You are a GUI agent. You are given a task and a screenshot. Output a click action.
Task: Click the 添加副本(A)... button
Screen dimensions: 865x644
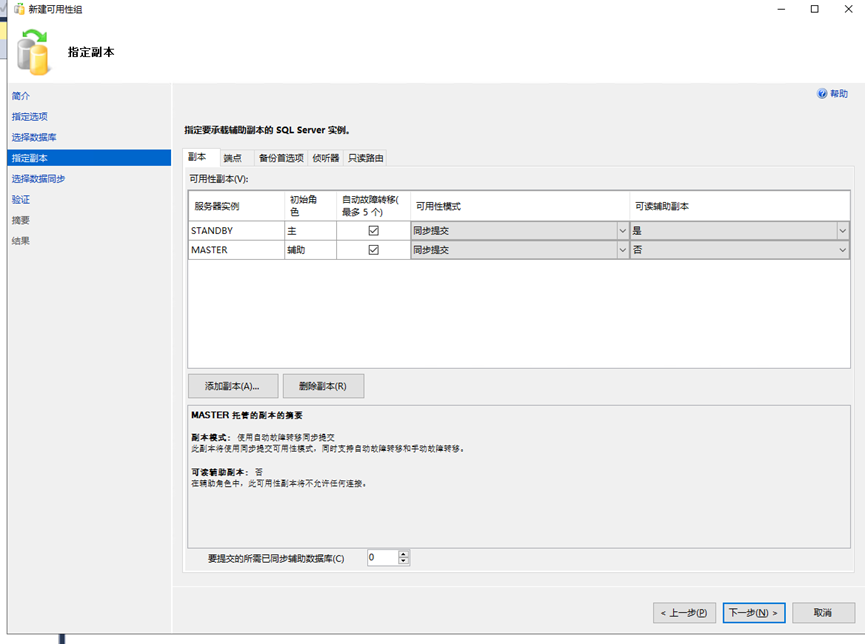[x=232, y=386]
